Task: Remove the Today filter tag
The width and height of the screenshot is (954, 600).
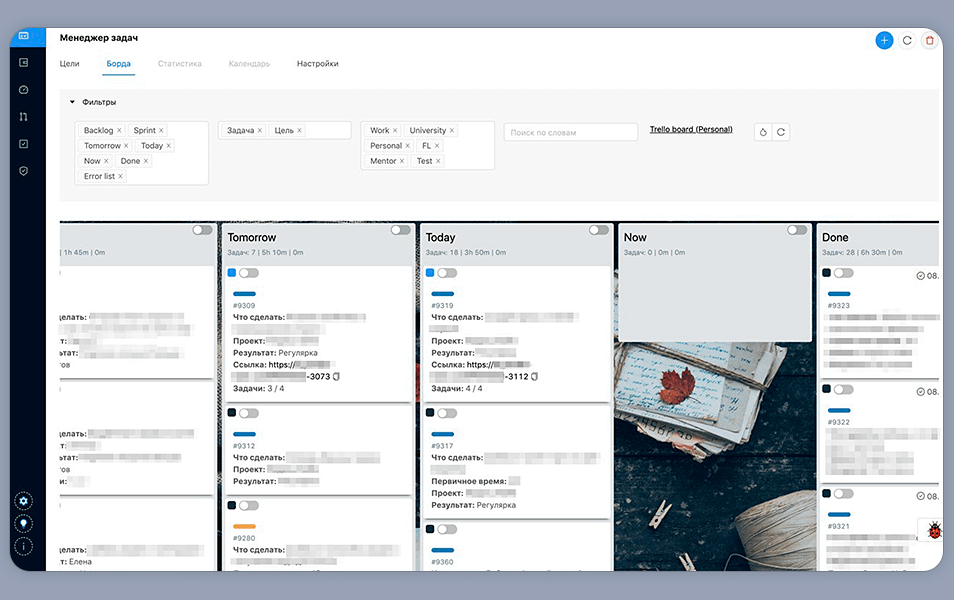Action: point(169,145)
